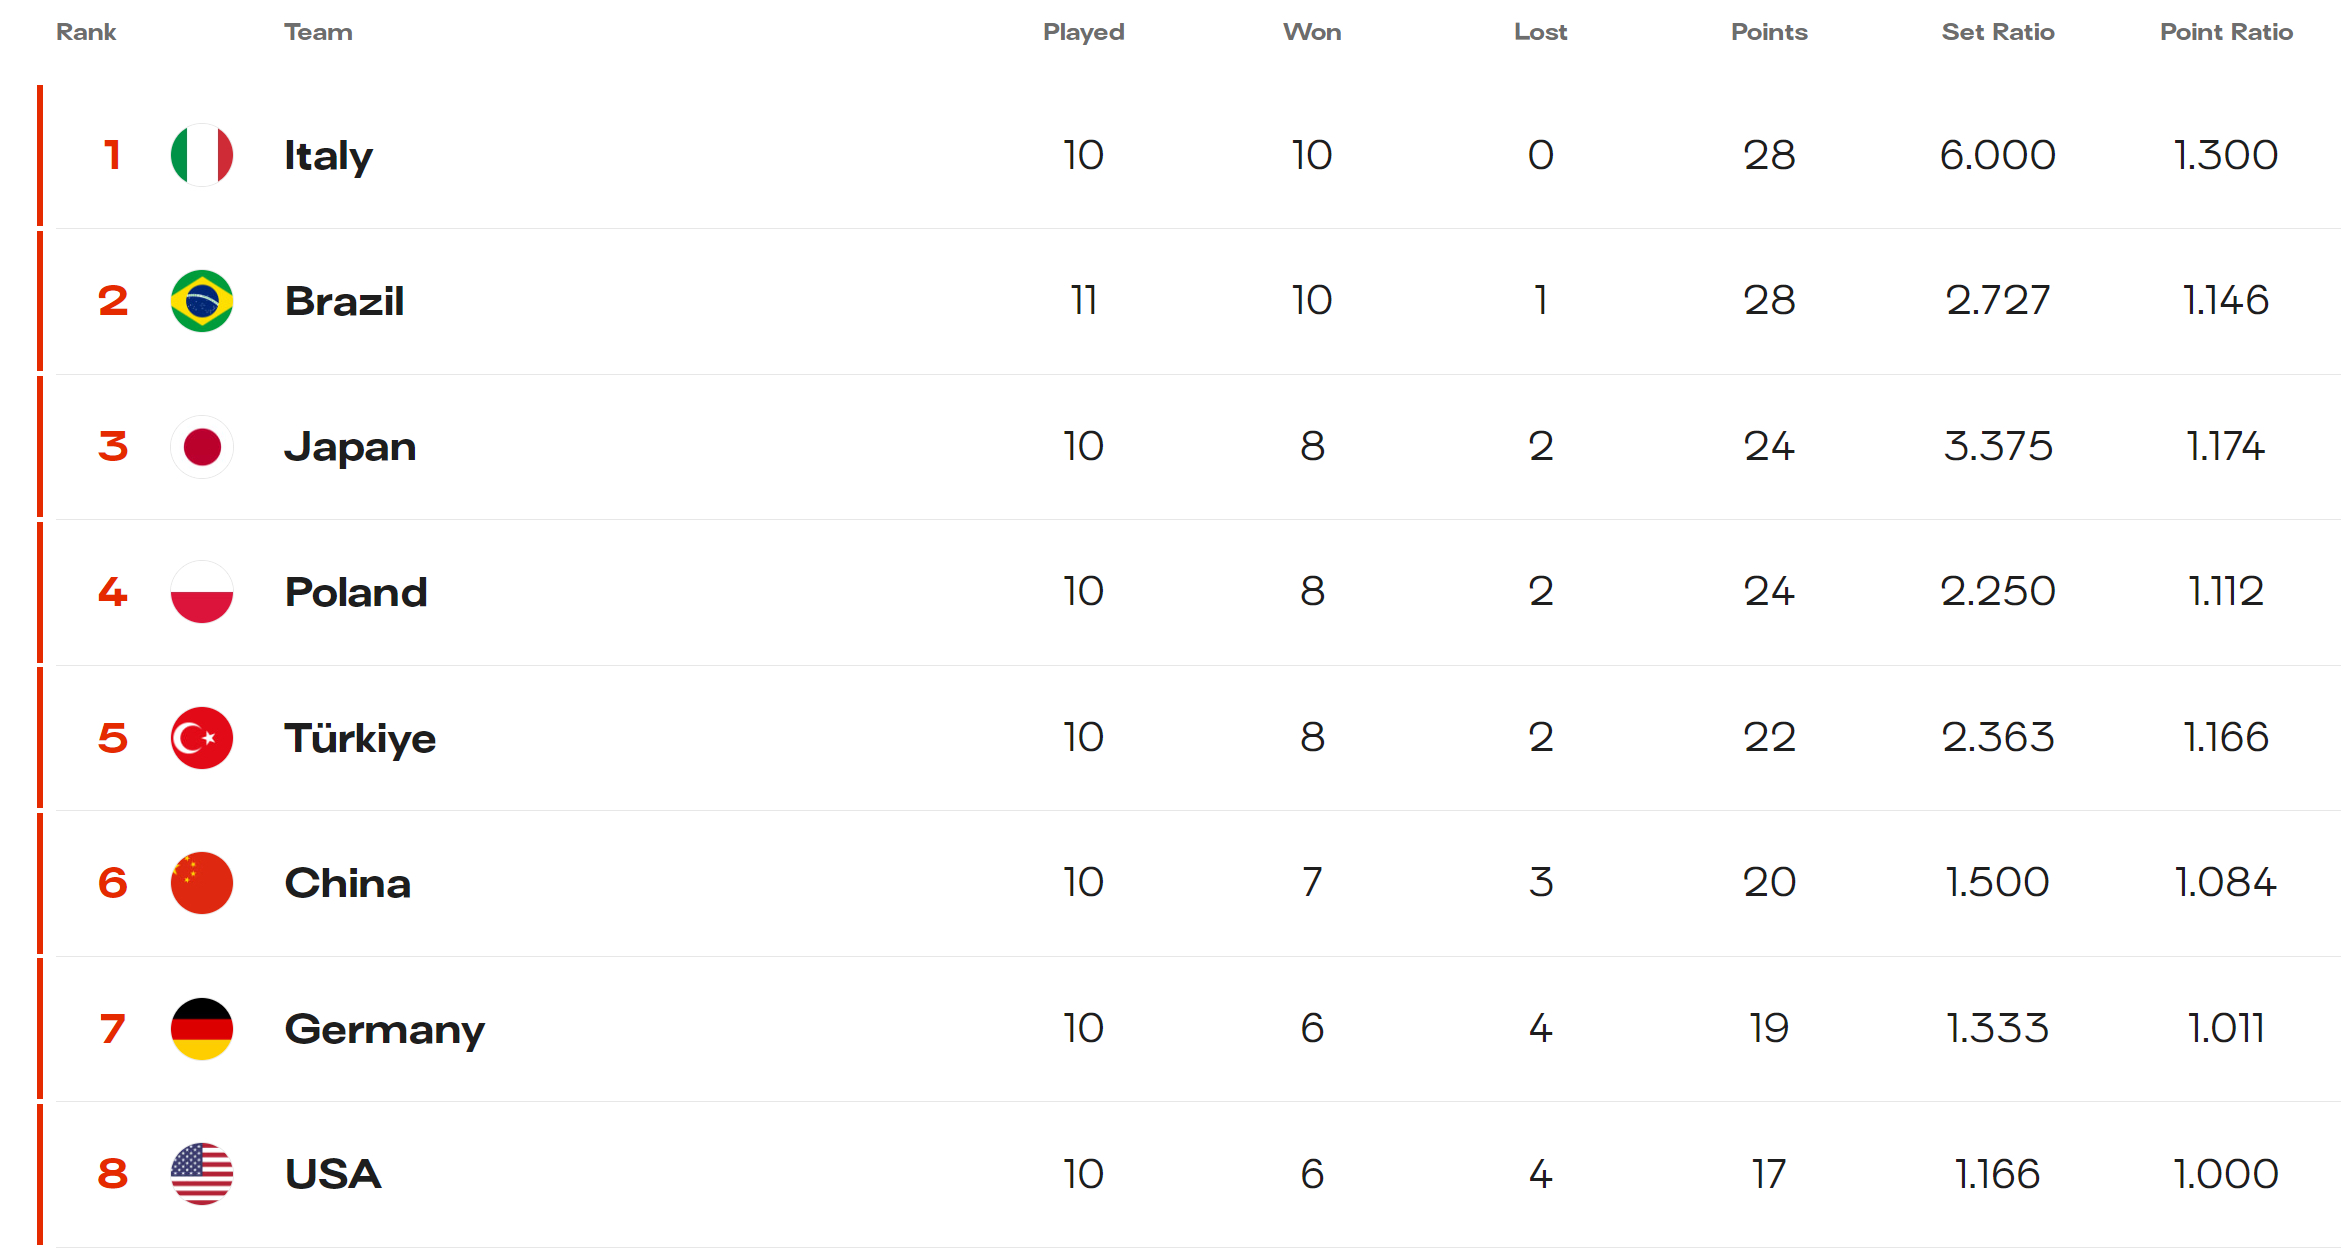Click the Rank column header
The width and height of the screenshot is (2346, 1254).
pyautogui.click(x=86, y=32)
